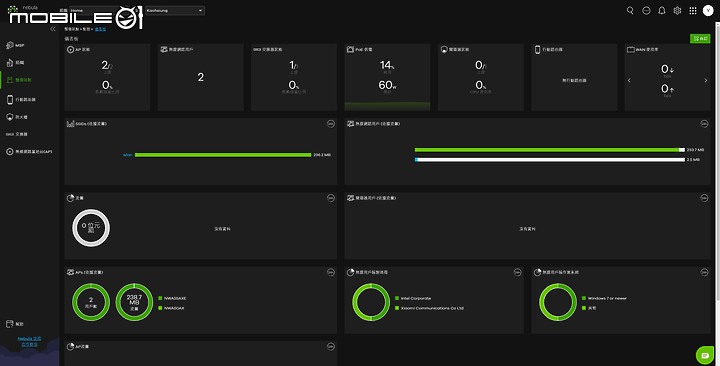Open the firewall sidebar item

(x=17, y=117)
